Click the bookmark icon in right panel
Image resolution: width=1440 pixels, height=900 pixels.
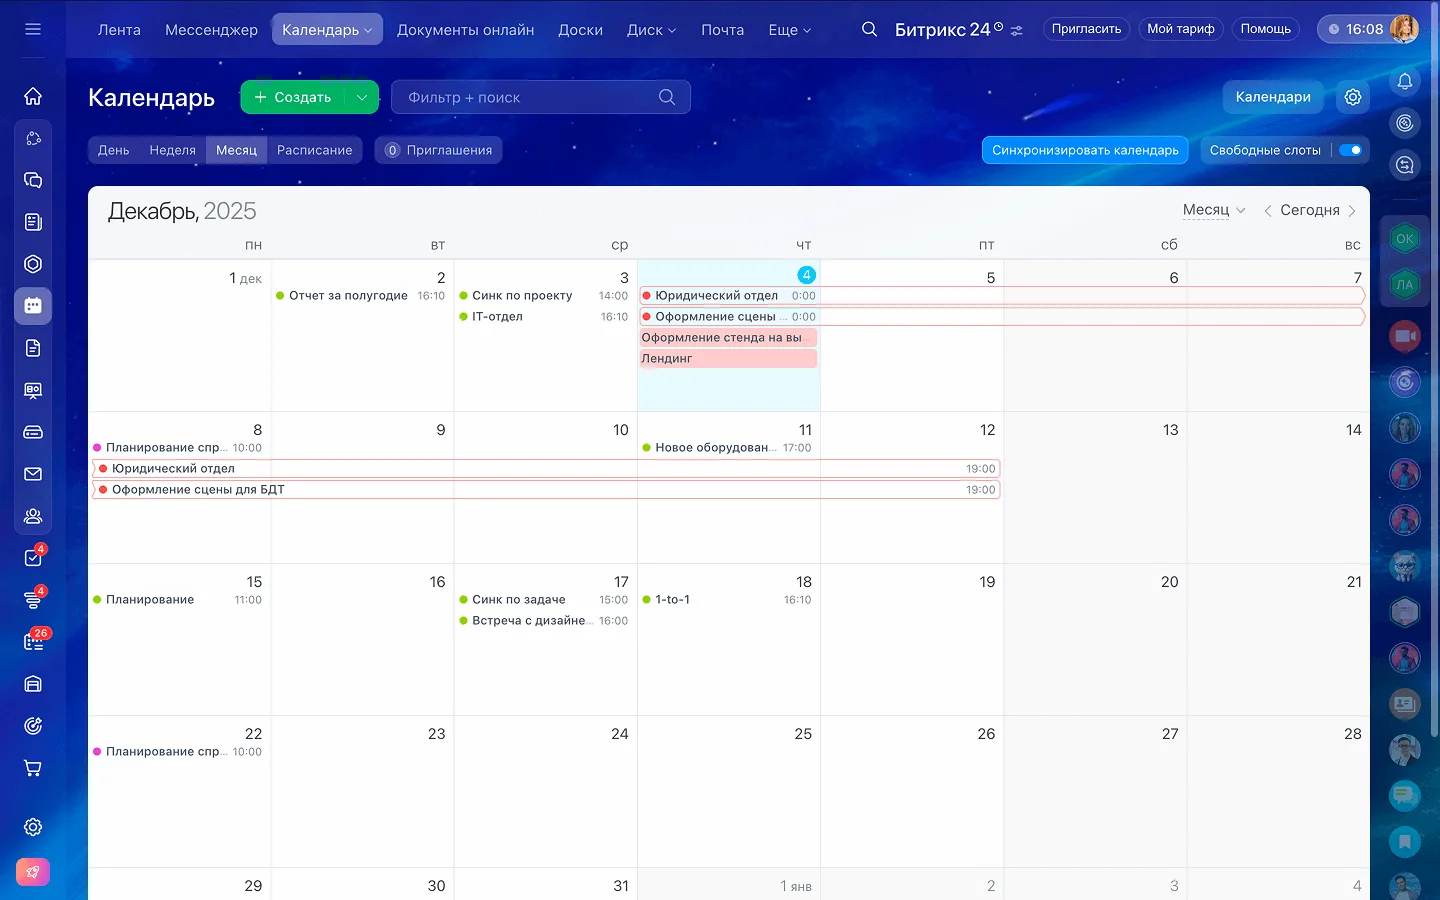[x=1405, y=841]
